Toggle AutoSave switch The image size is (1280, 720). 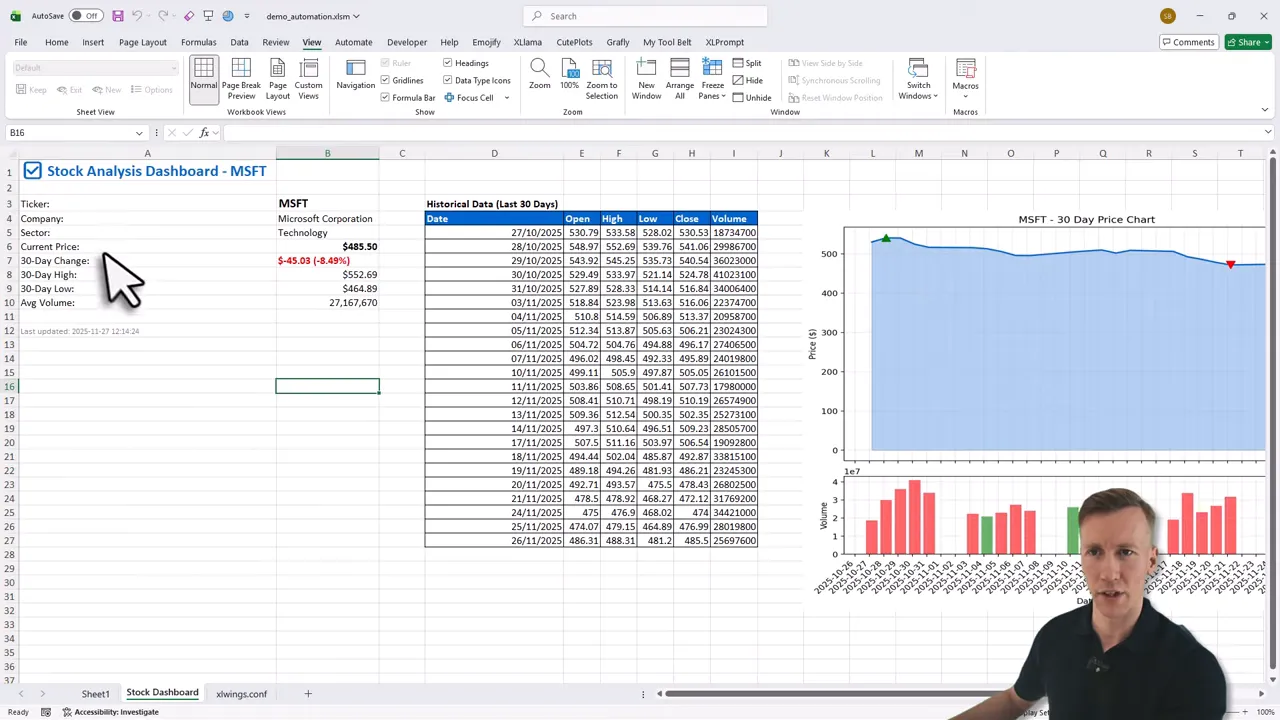(x=85, y=16)
